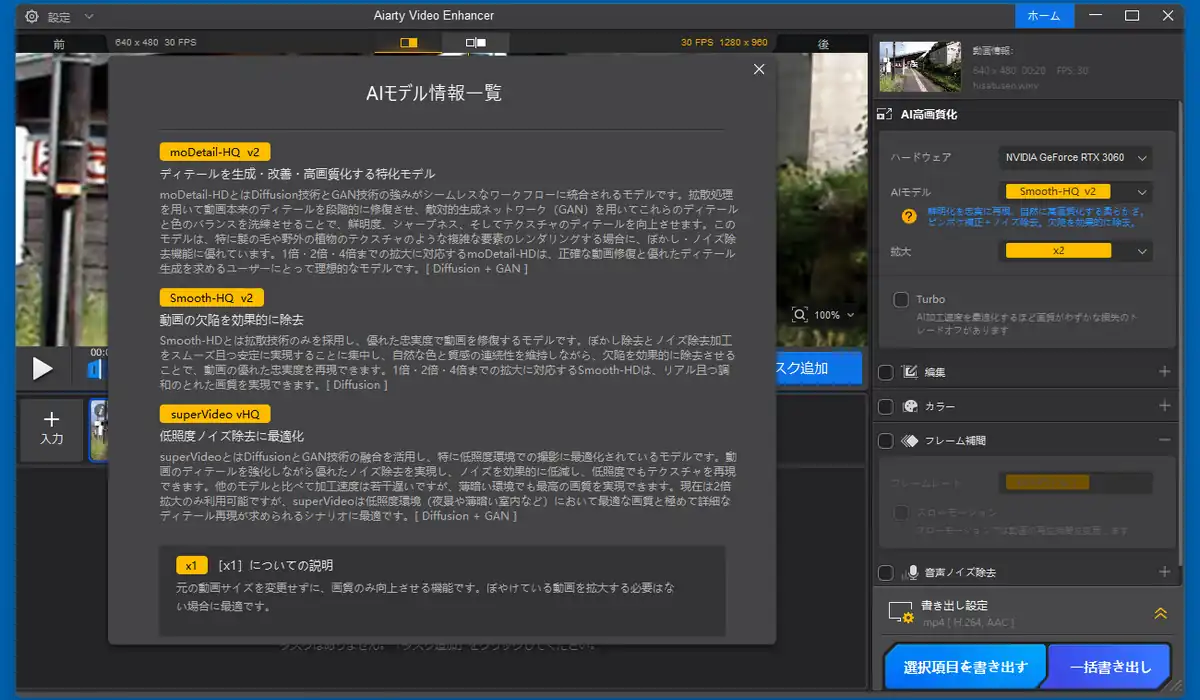This screenshot has height=700, width=1200.
Task: Enable the Turbo checkbox
Action: point(901,299)
